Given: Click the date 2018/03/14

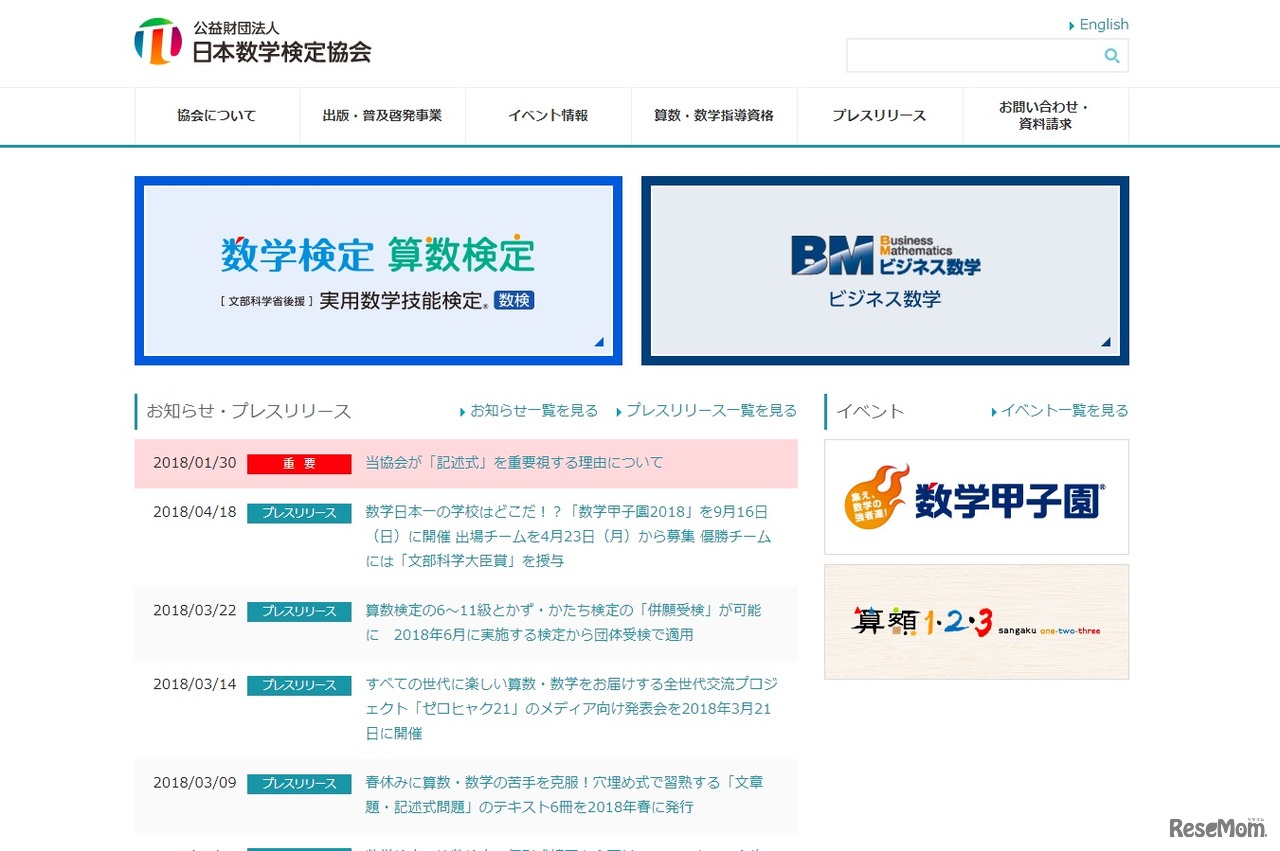Looking at the screenshot, I should point(195,685).
